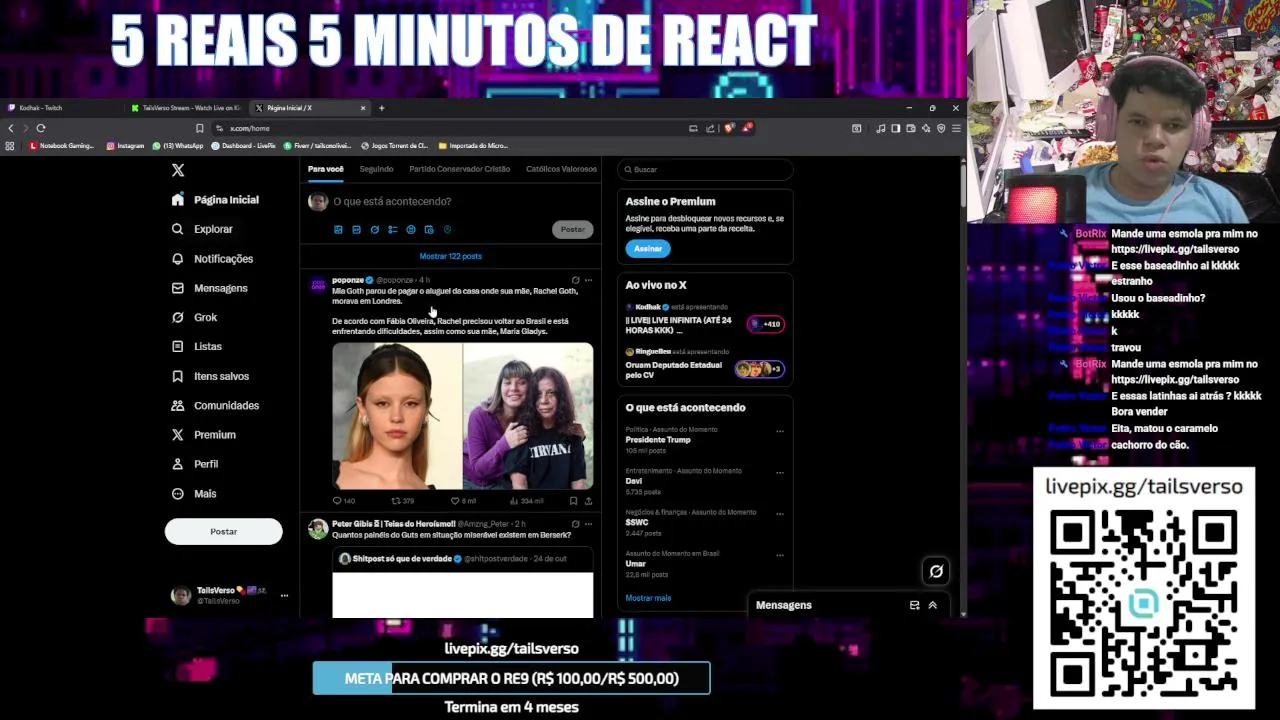Click Mostrar mais under trends
The height and width of the screenshot is (720, 1280).
pos(648,598)
